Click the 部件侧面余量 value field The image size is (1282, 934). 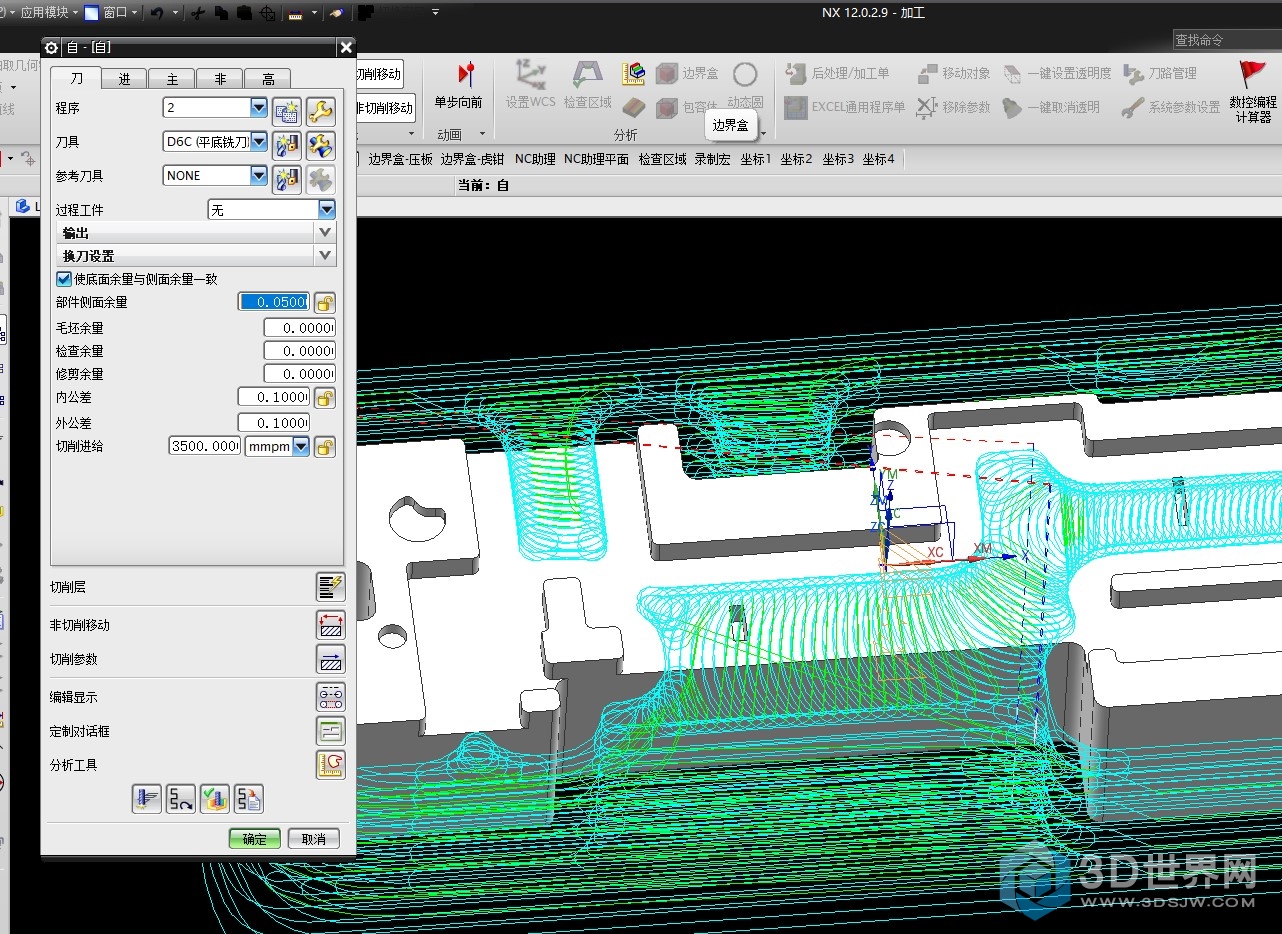[274, 302]
